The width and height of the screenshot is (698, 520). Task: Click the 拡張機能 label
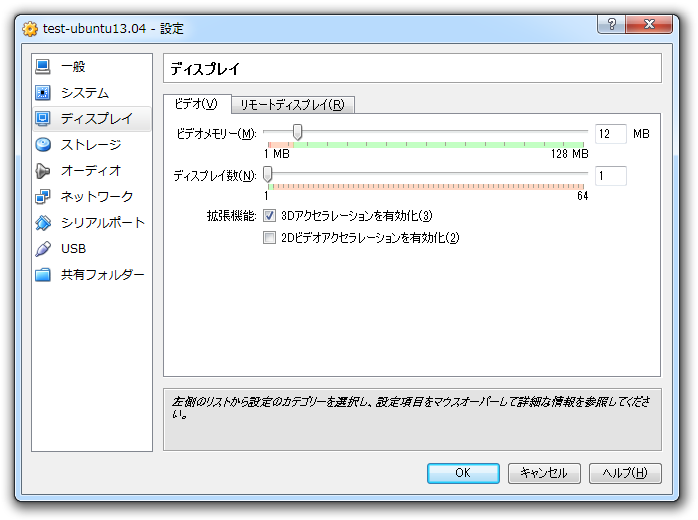(231, 216)
